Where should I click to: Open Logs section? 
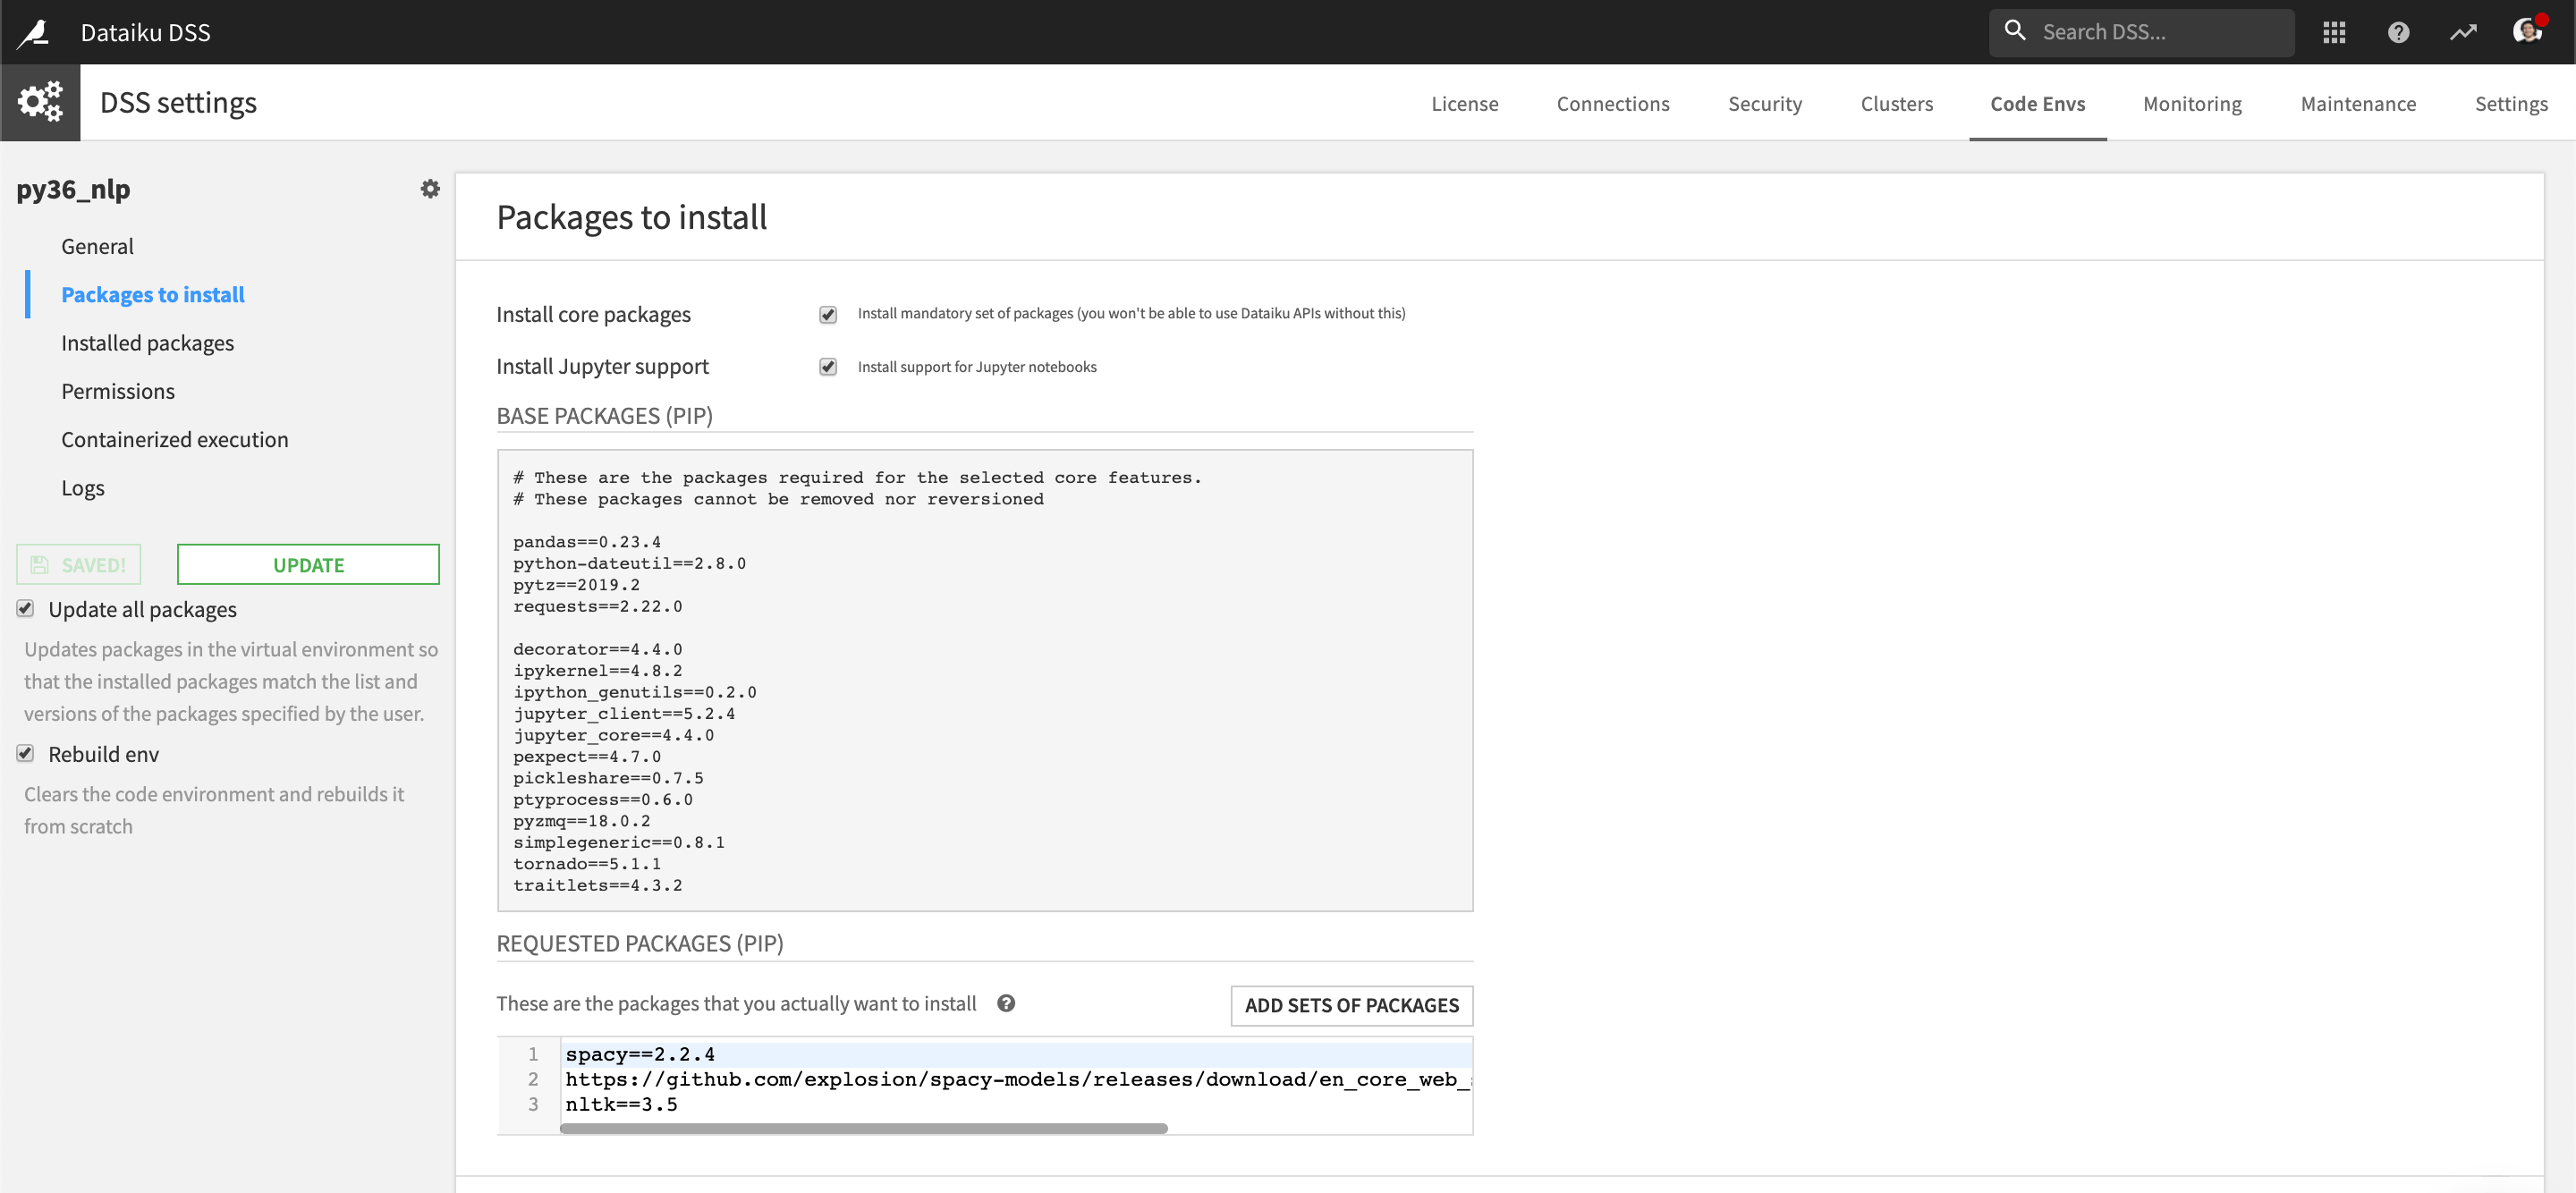point(82,488)
